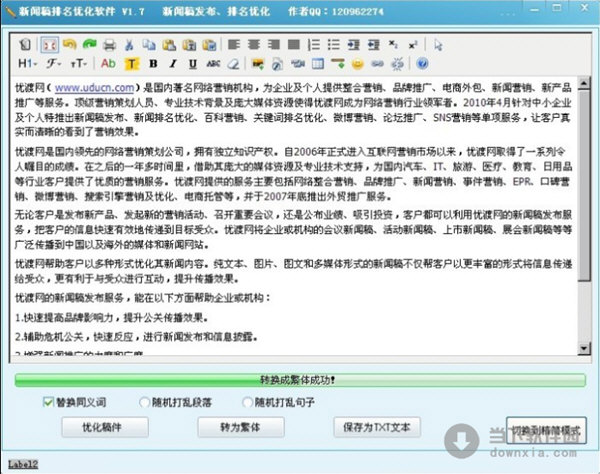The height and width of the screenshot is (474, 600).
Task: Insert hyperlink chain icon
Action: [x=377, y=64]
